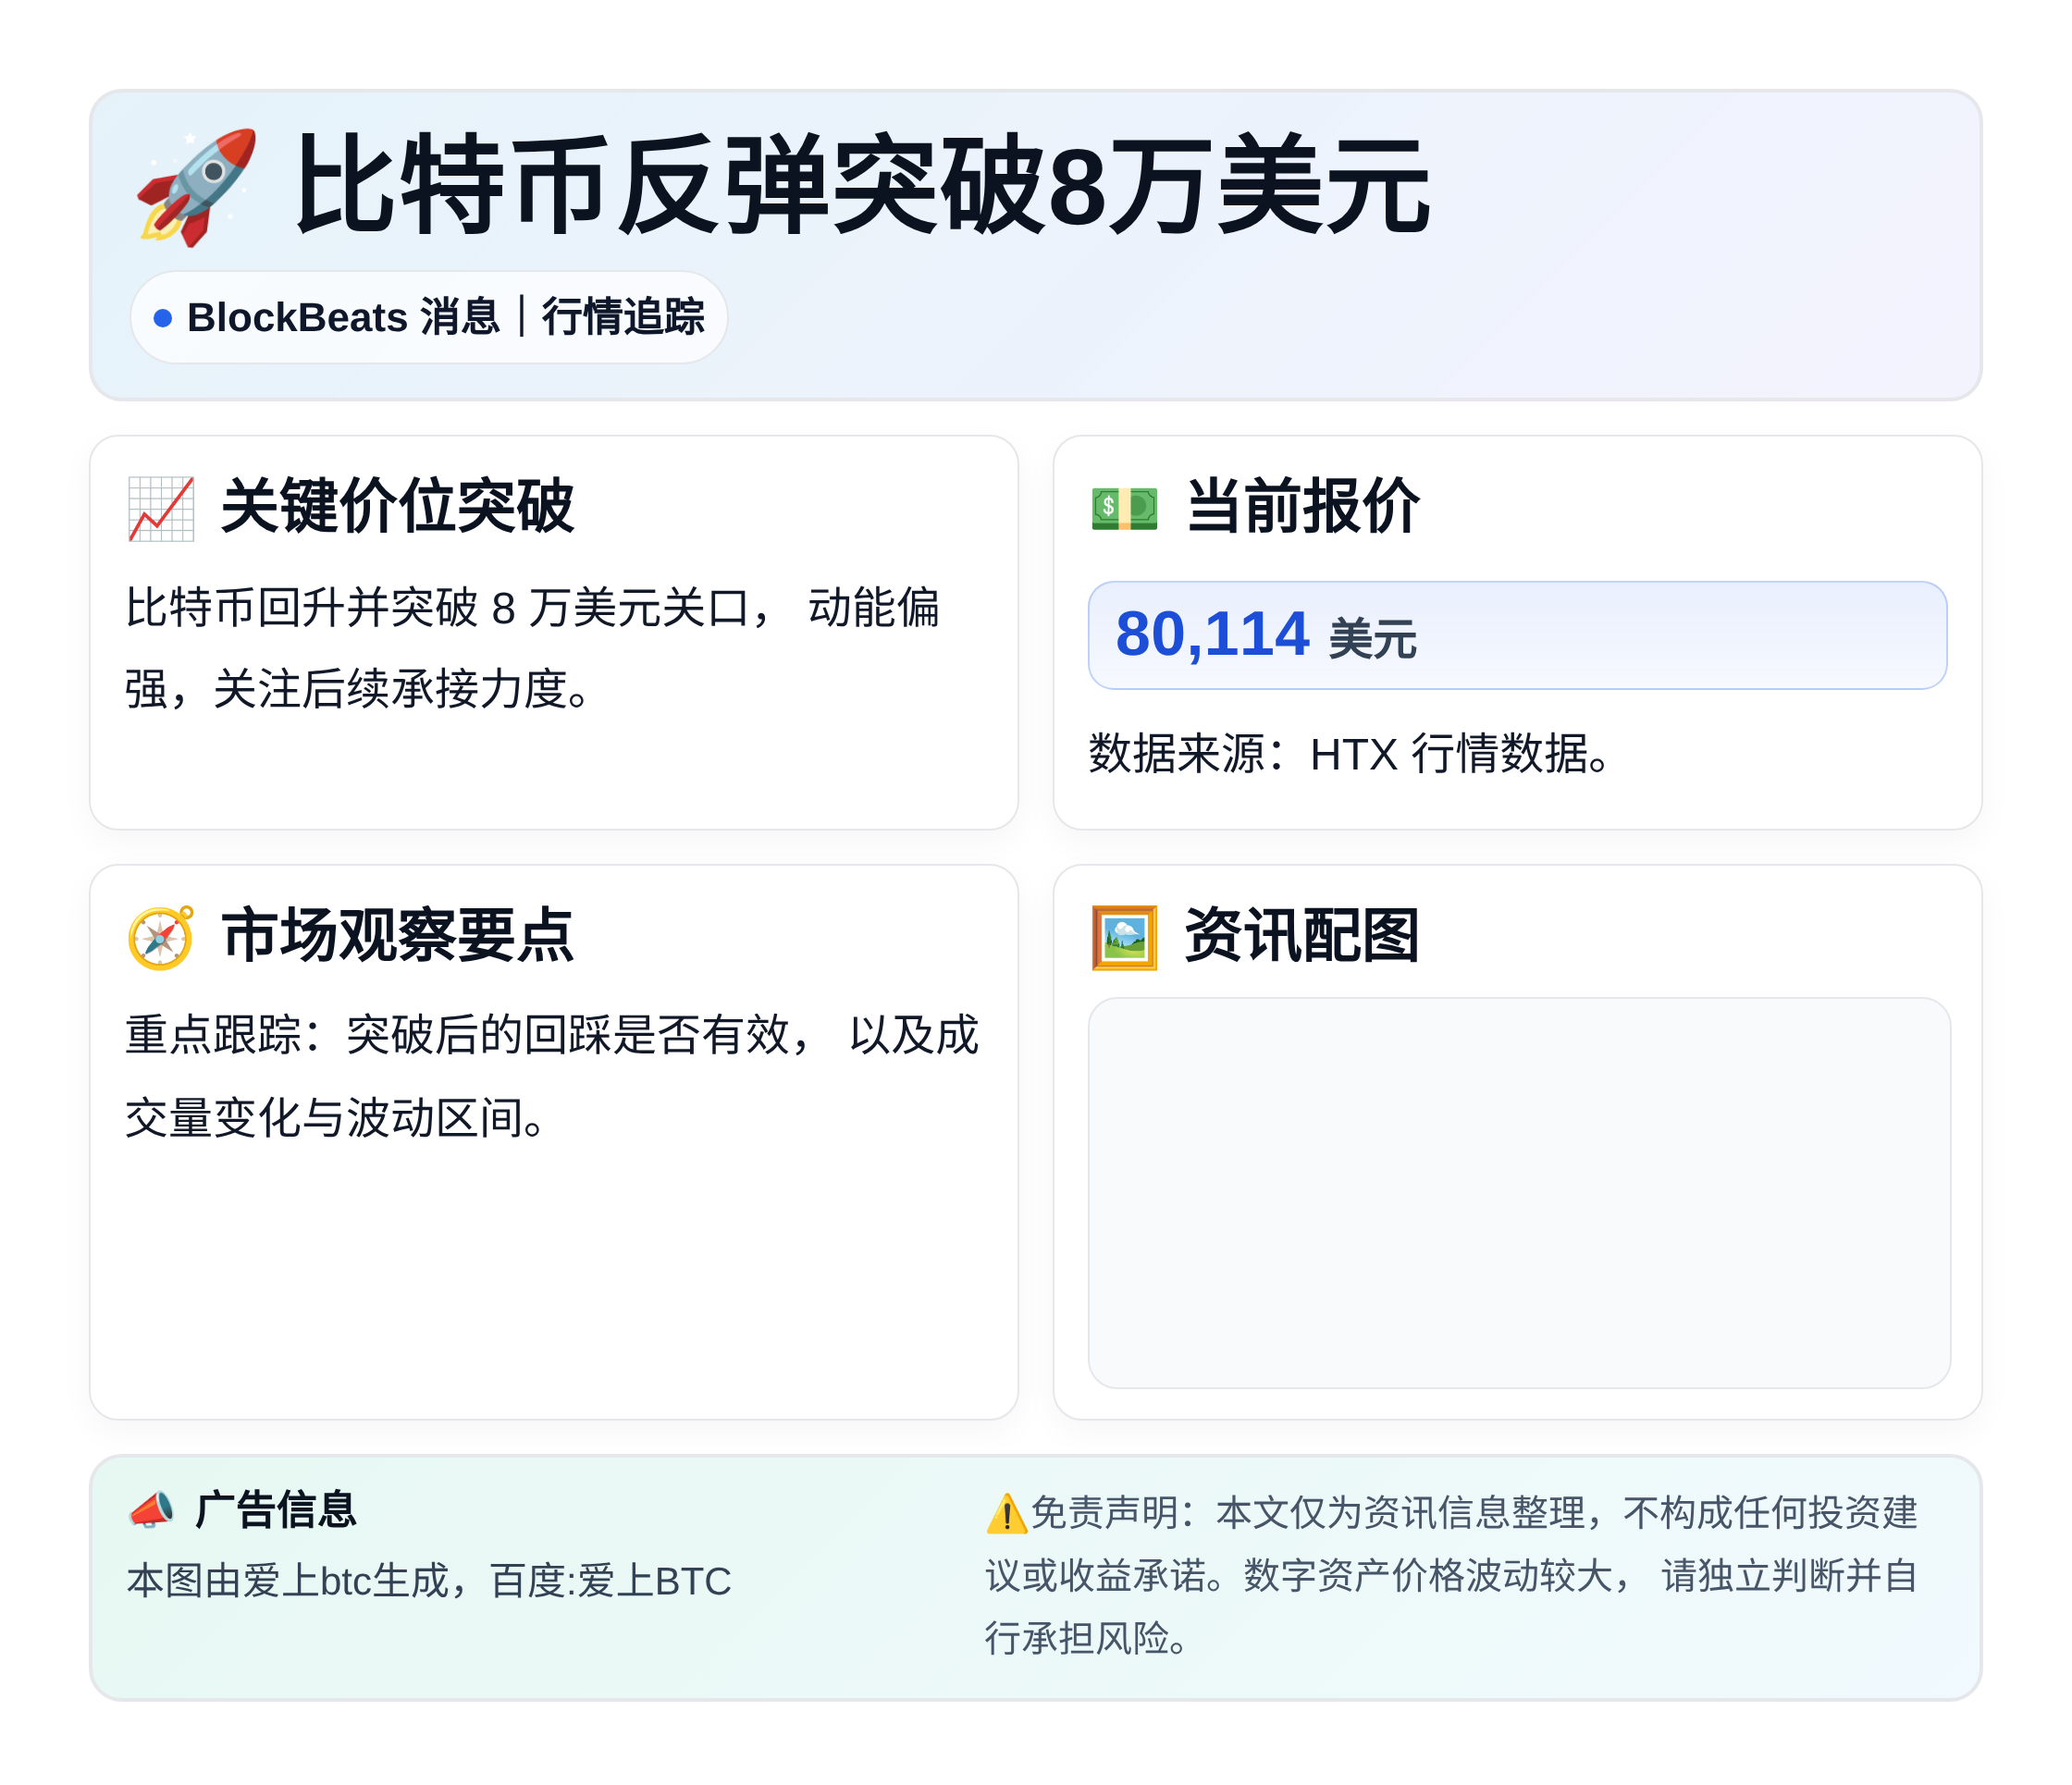Click the BlockBeats 消息｜行情追踪 badge
The height and width of the screenshot is (1785, 2072).
tap(428, 317)
